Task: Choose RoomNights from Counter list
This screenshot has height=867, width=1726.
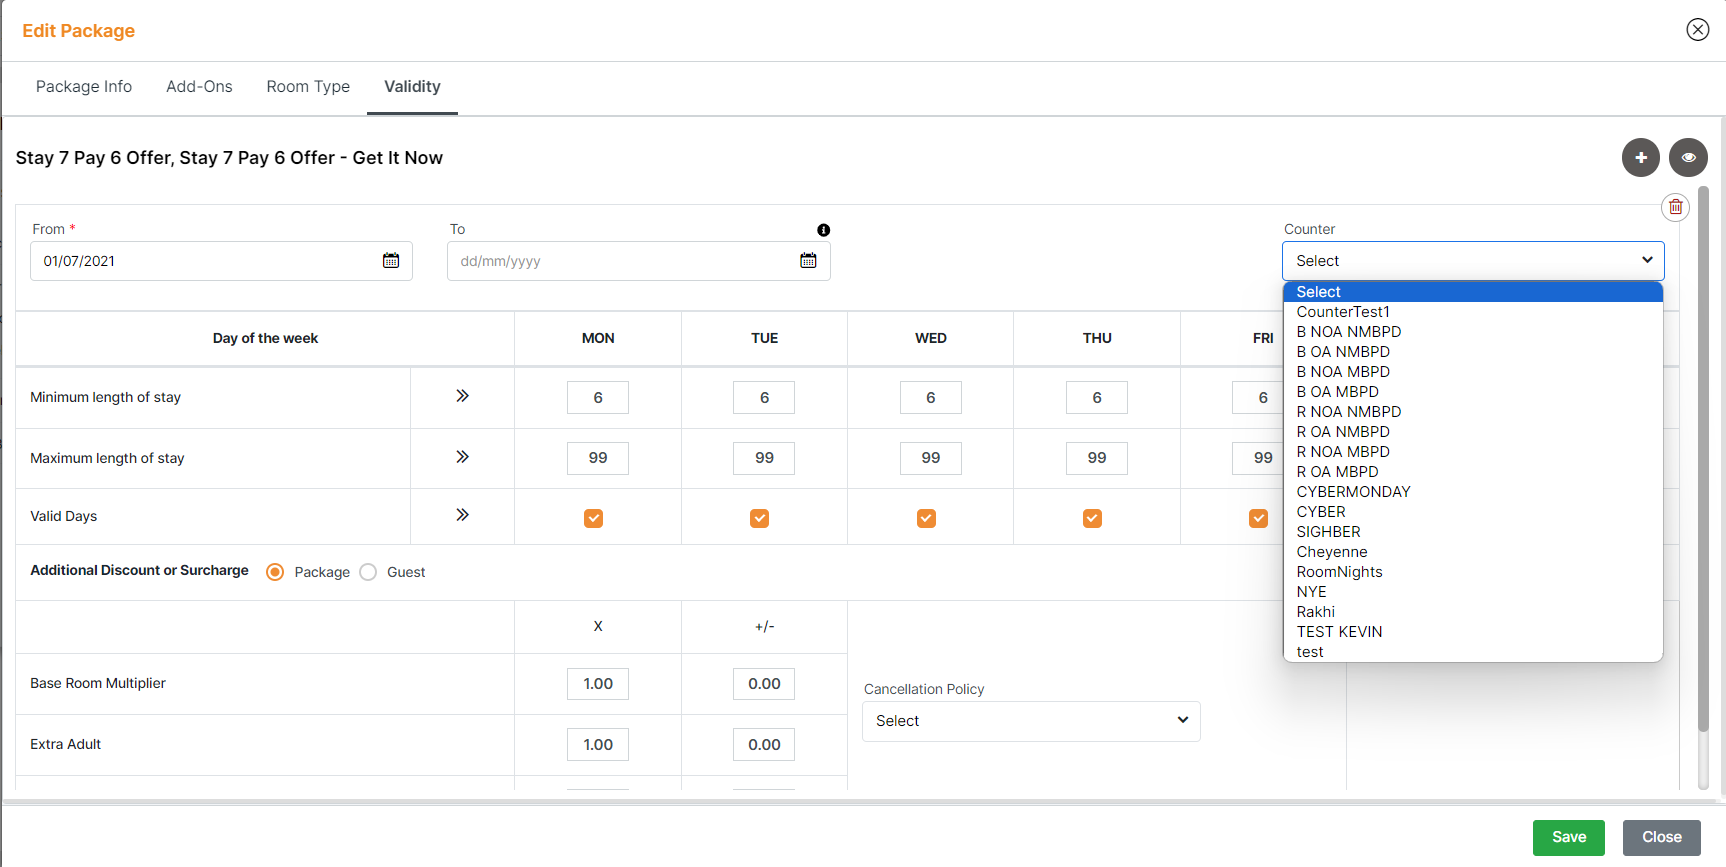Action: click(1473, 572)
